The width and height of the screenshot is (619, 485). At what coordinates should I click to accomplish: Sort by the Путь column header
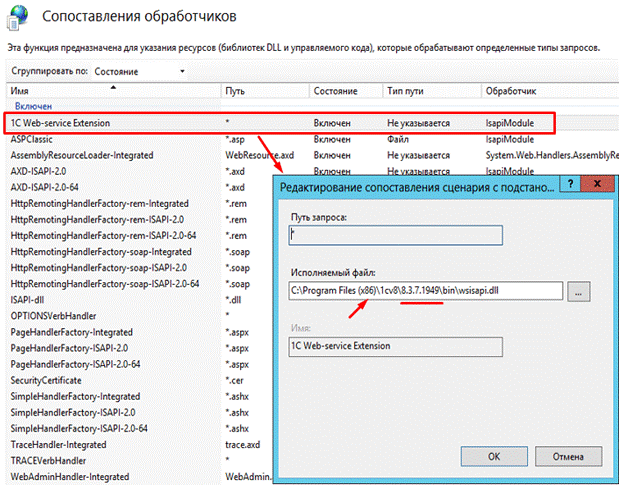[265, 91]
